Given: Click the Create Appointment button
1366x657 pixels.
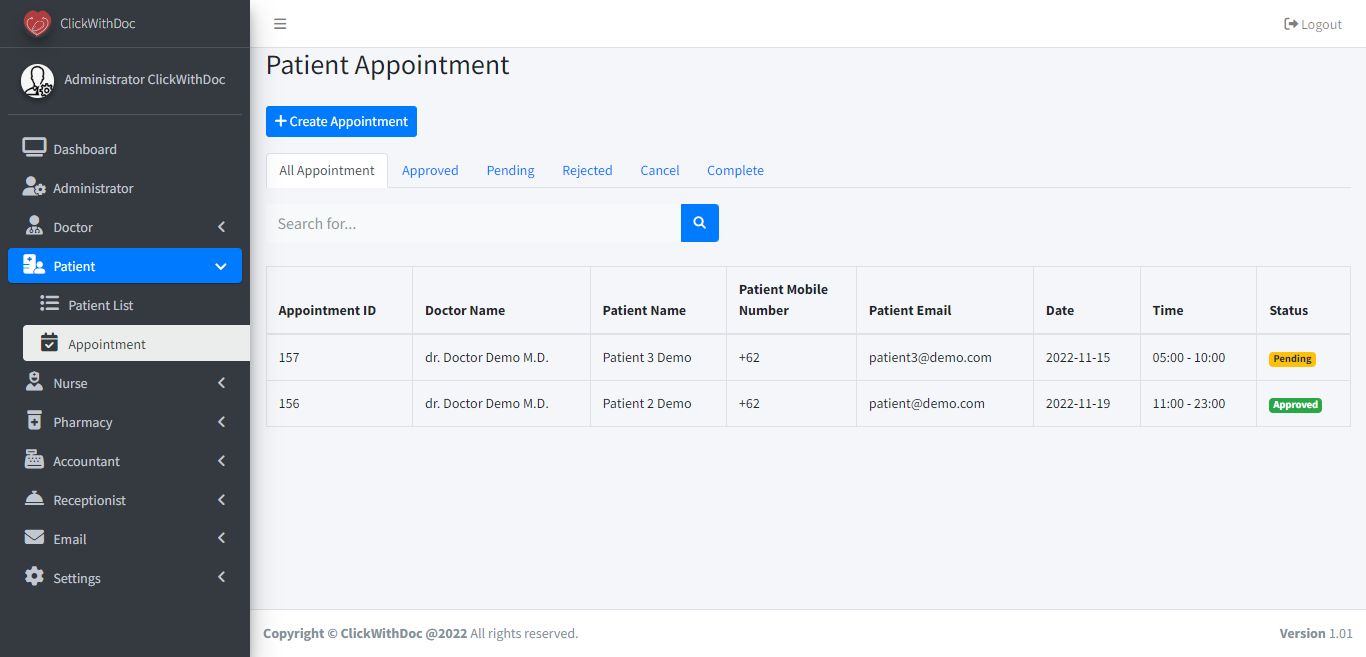Looking at the screenshot, I should [341, 122].
